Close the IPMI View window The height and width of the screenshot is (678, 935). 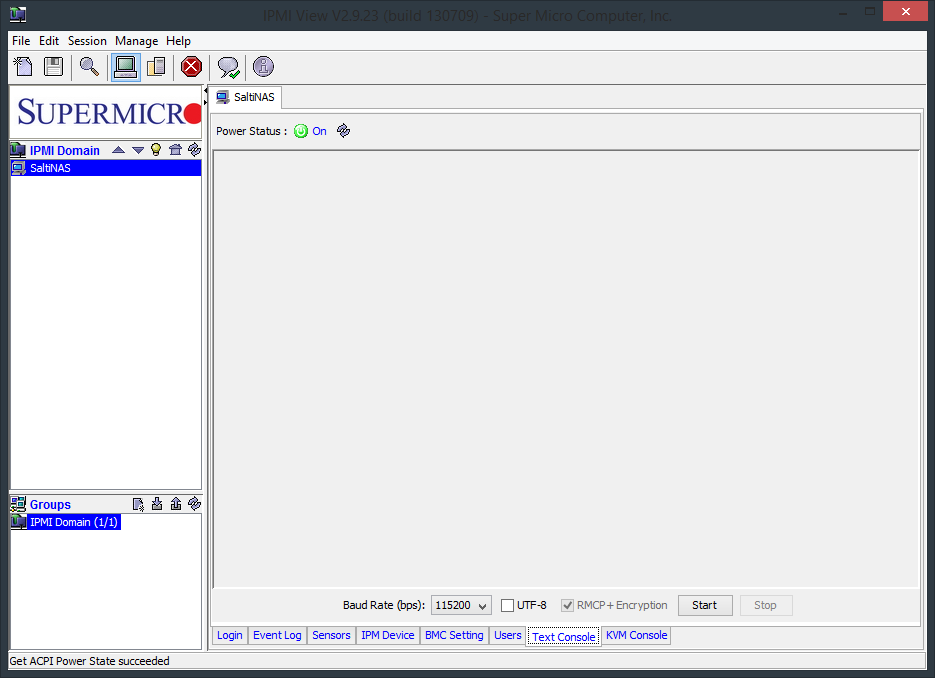click(x=906, y=11)
